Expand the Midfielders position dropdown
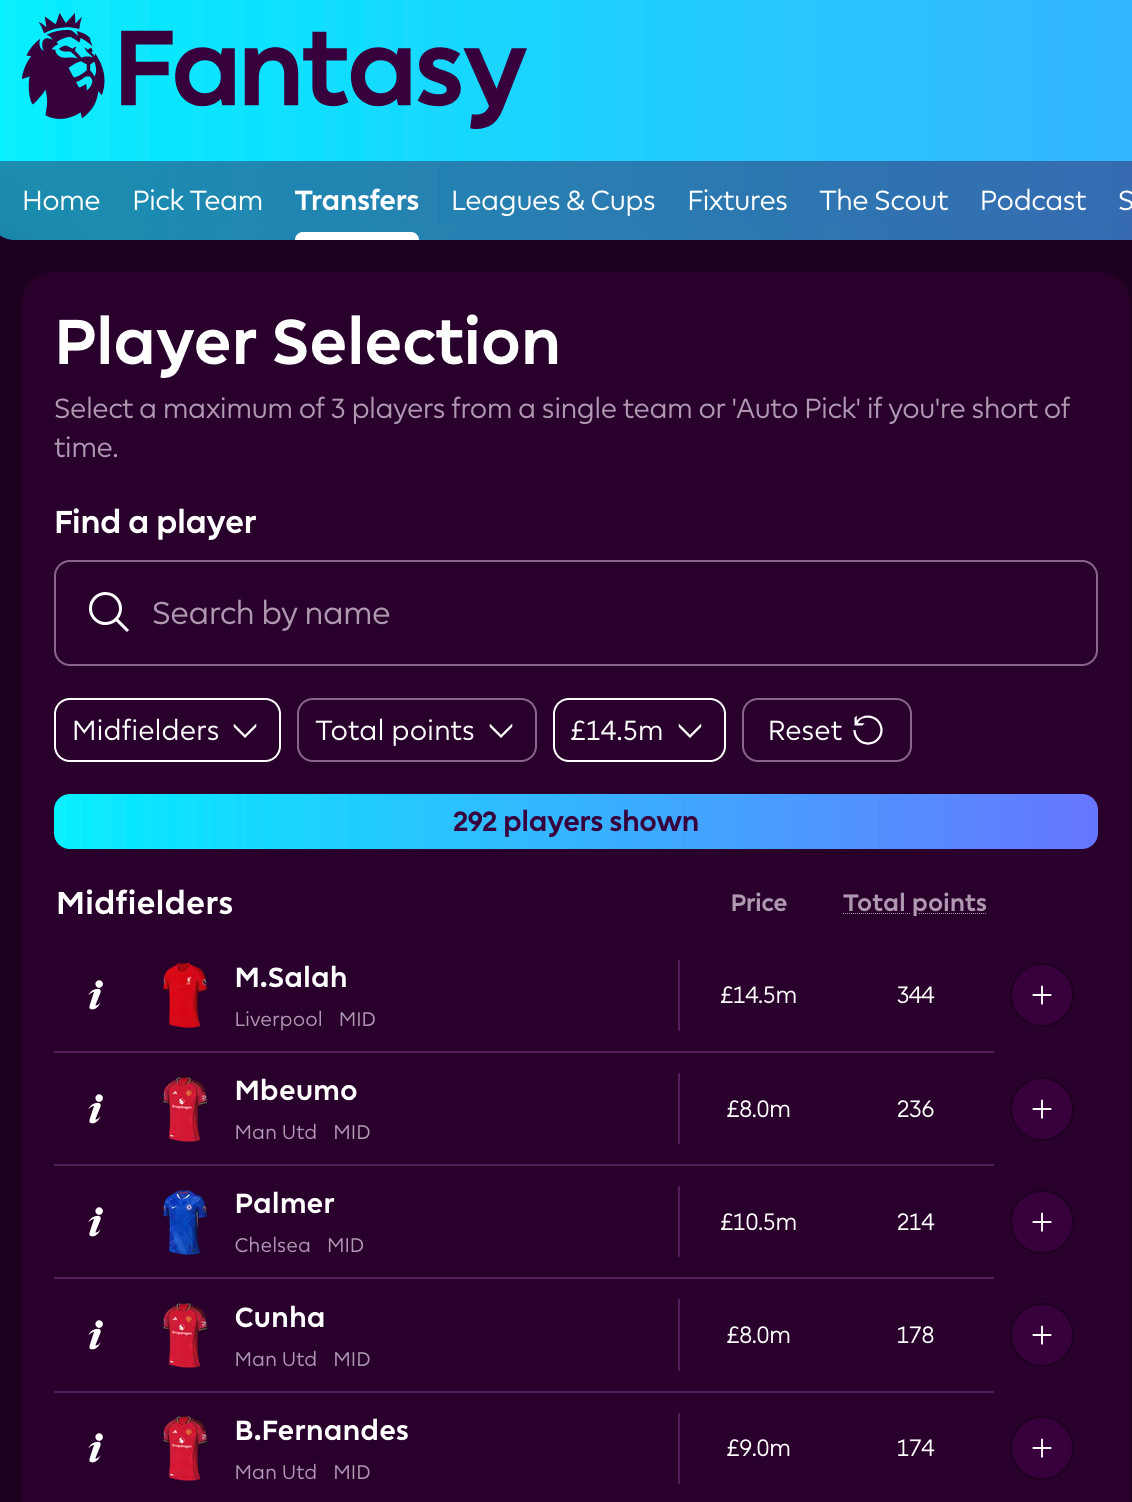The width and height of the screenshot is (1132, 1502). 167,730
